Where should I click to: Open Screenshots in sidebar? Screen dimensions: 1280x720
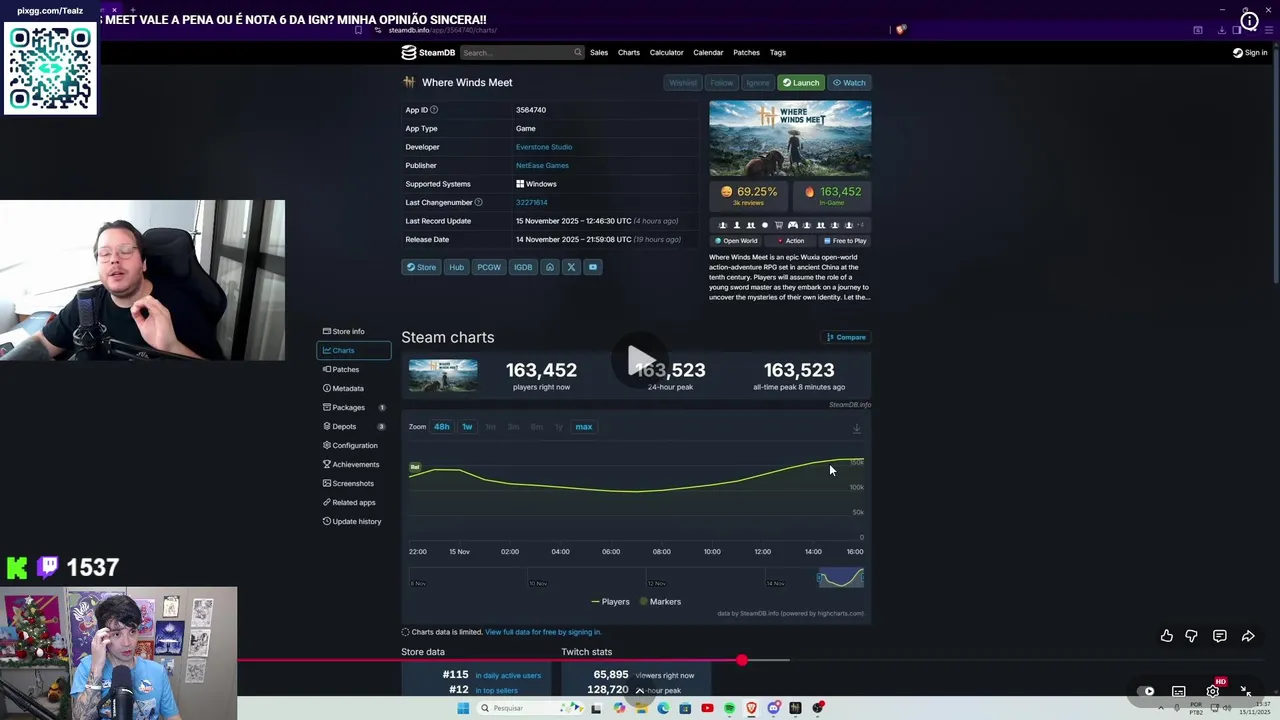click(354, 483)
